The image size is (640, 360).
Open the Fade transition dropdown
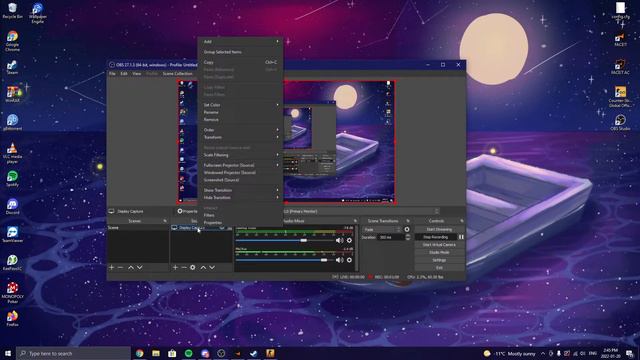[382, 229]
